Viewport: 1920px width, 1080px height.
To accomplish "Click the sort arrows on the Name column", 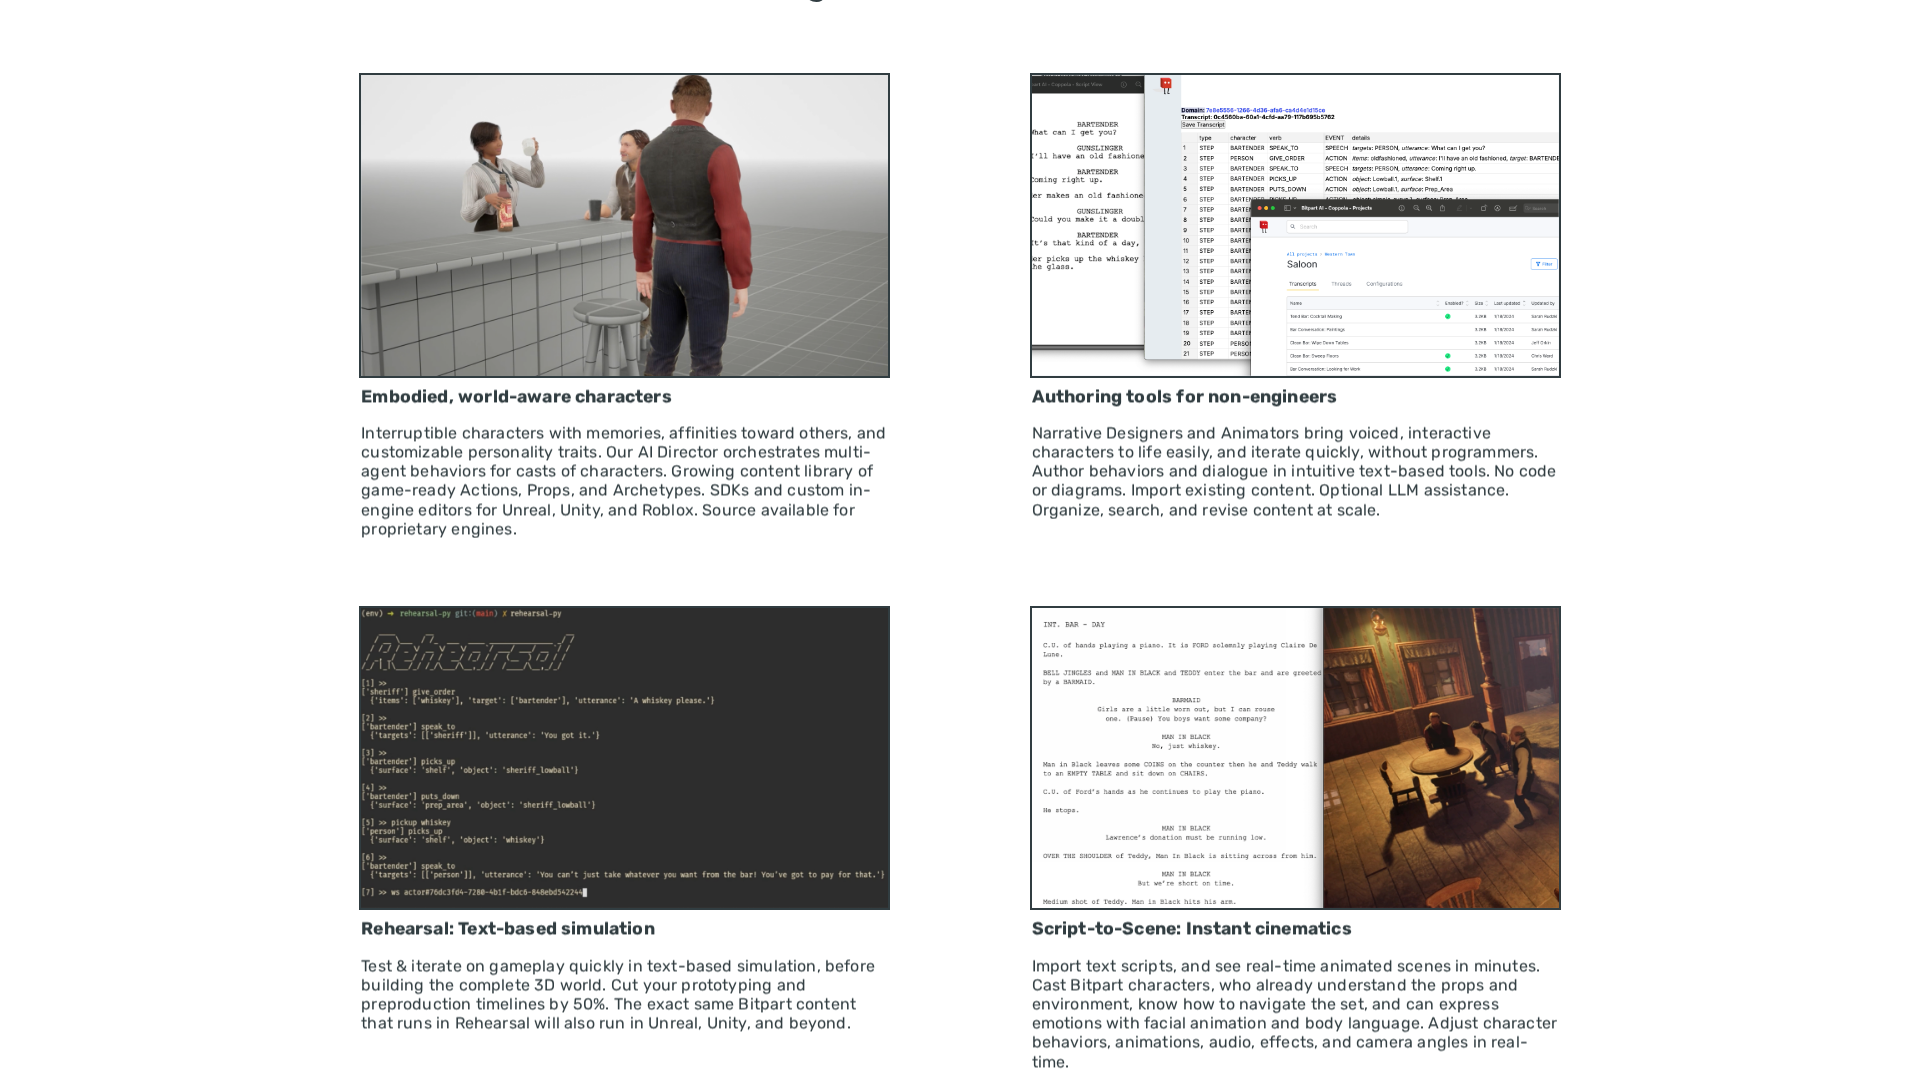I will 1438,303.
